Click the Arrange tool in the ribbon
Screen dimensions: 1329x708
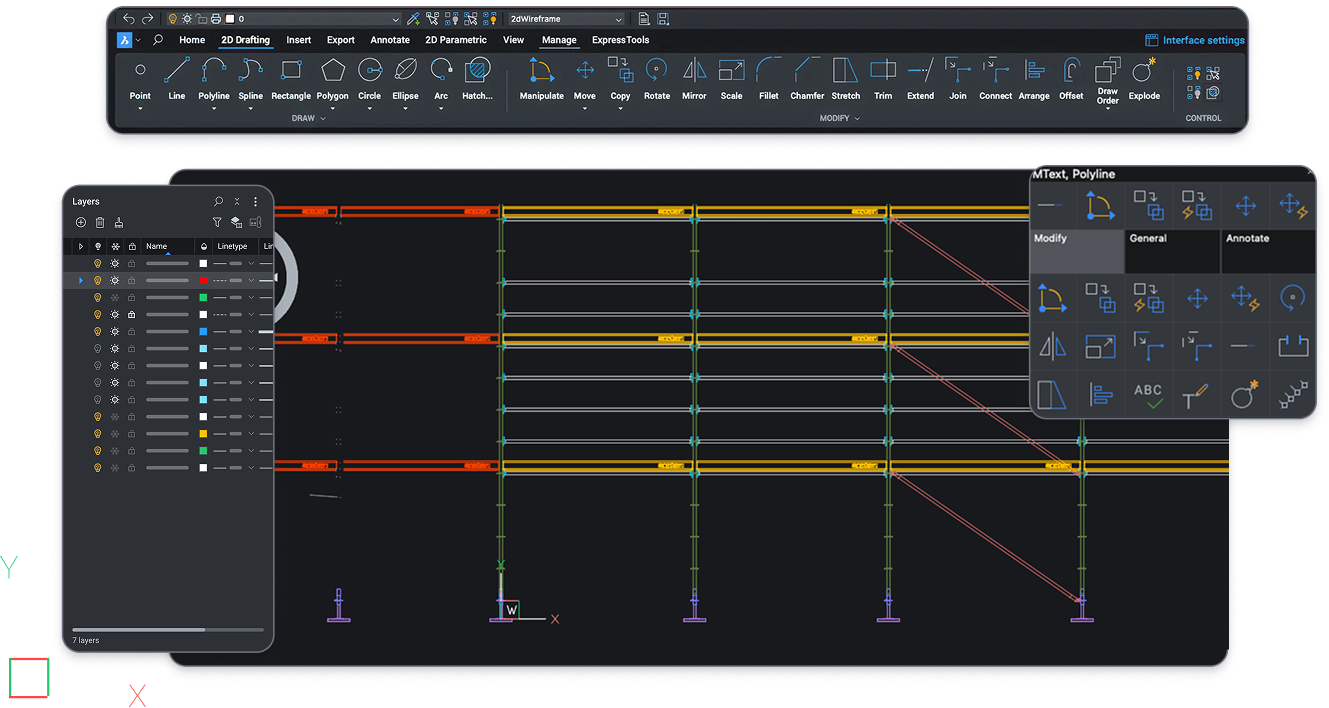(x=1034, y=78)
